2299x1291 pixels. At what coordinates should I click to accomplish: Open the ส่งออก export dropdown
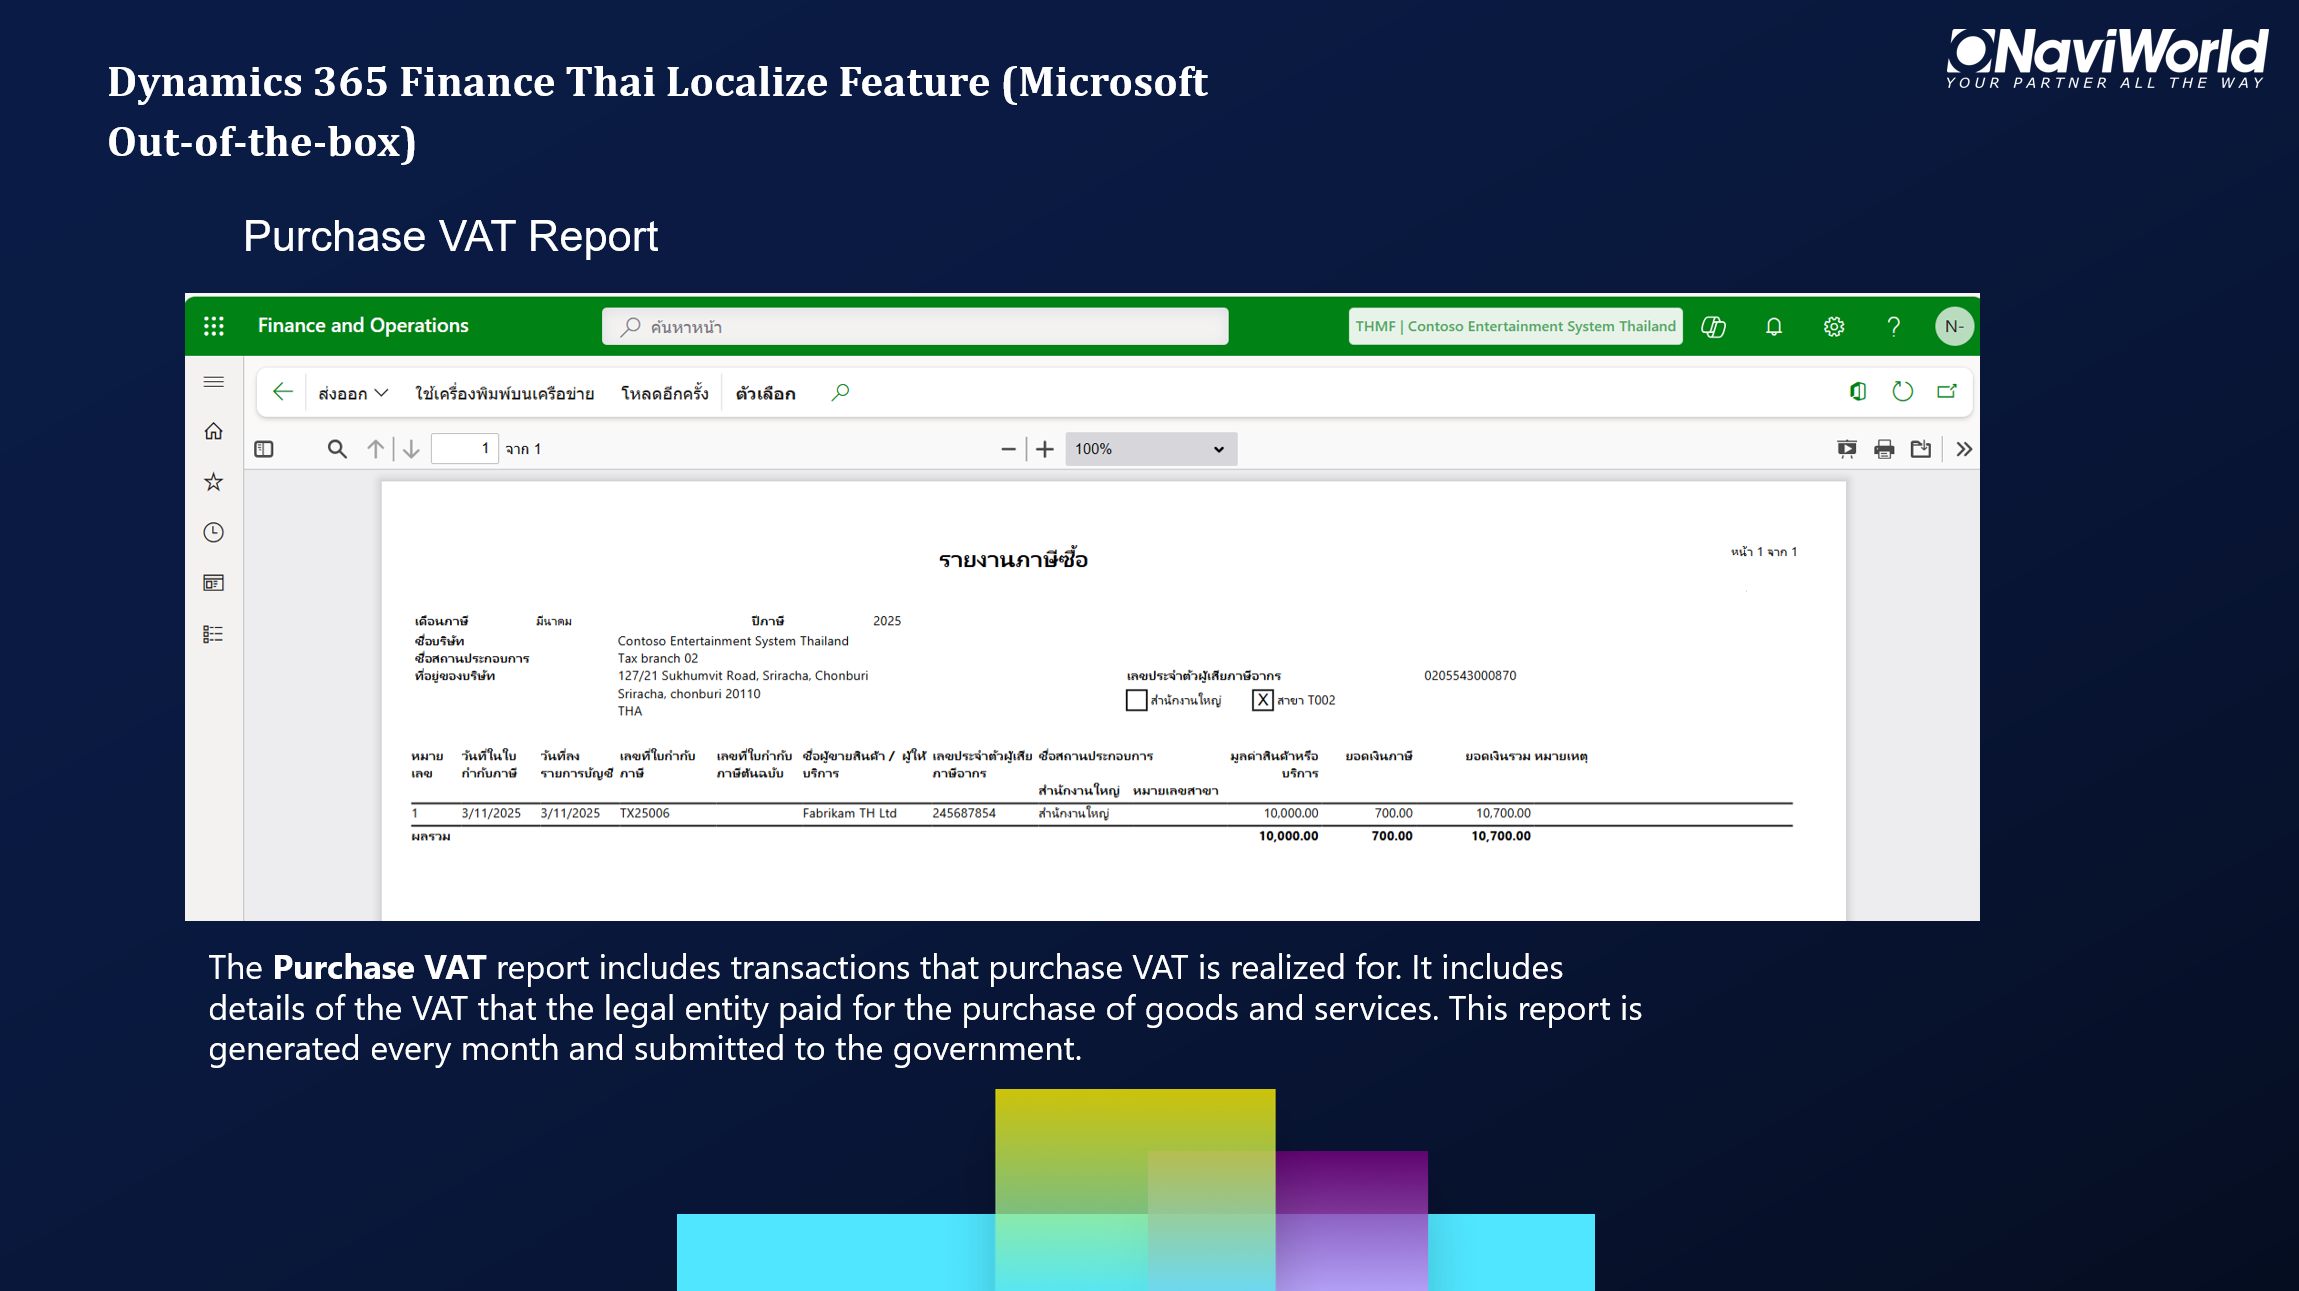click(353, 394)
